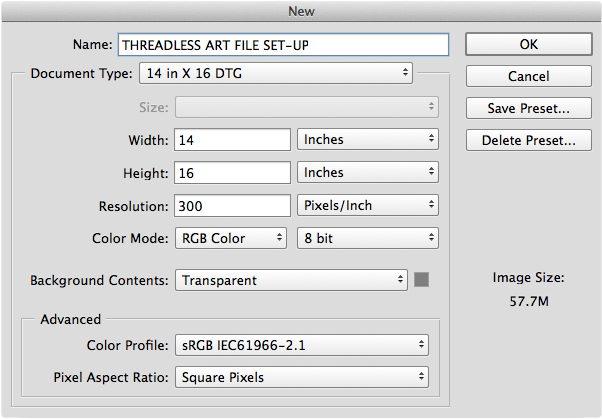The height and width of the screenshot is (419, 602).
Task: Click the Width value field
Action: coord(232,140)
